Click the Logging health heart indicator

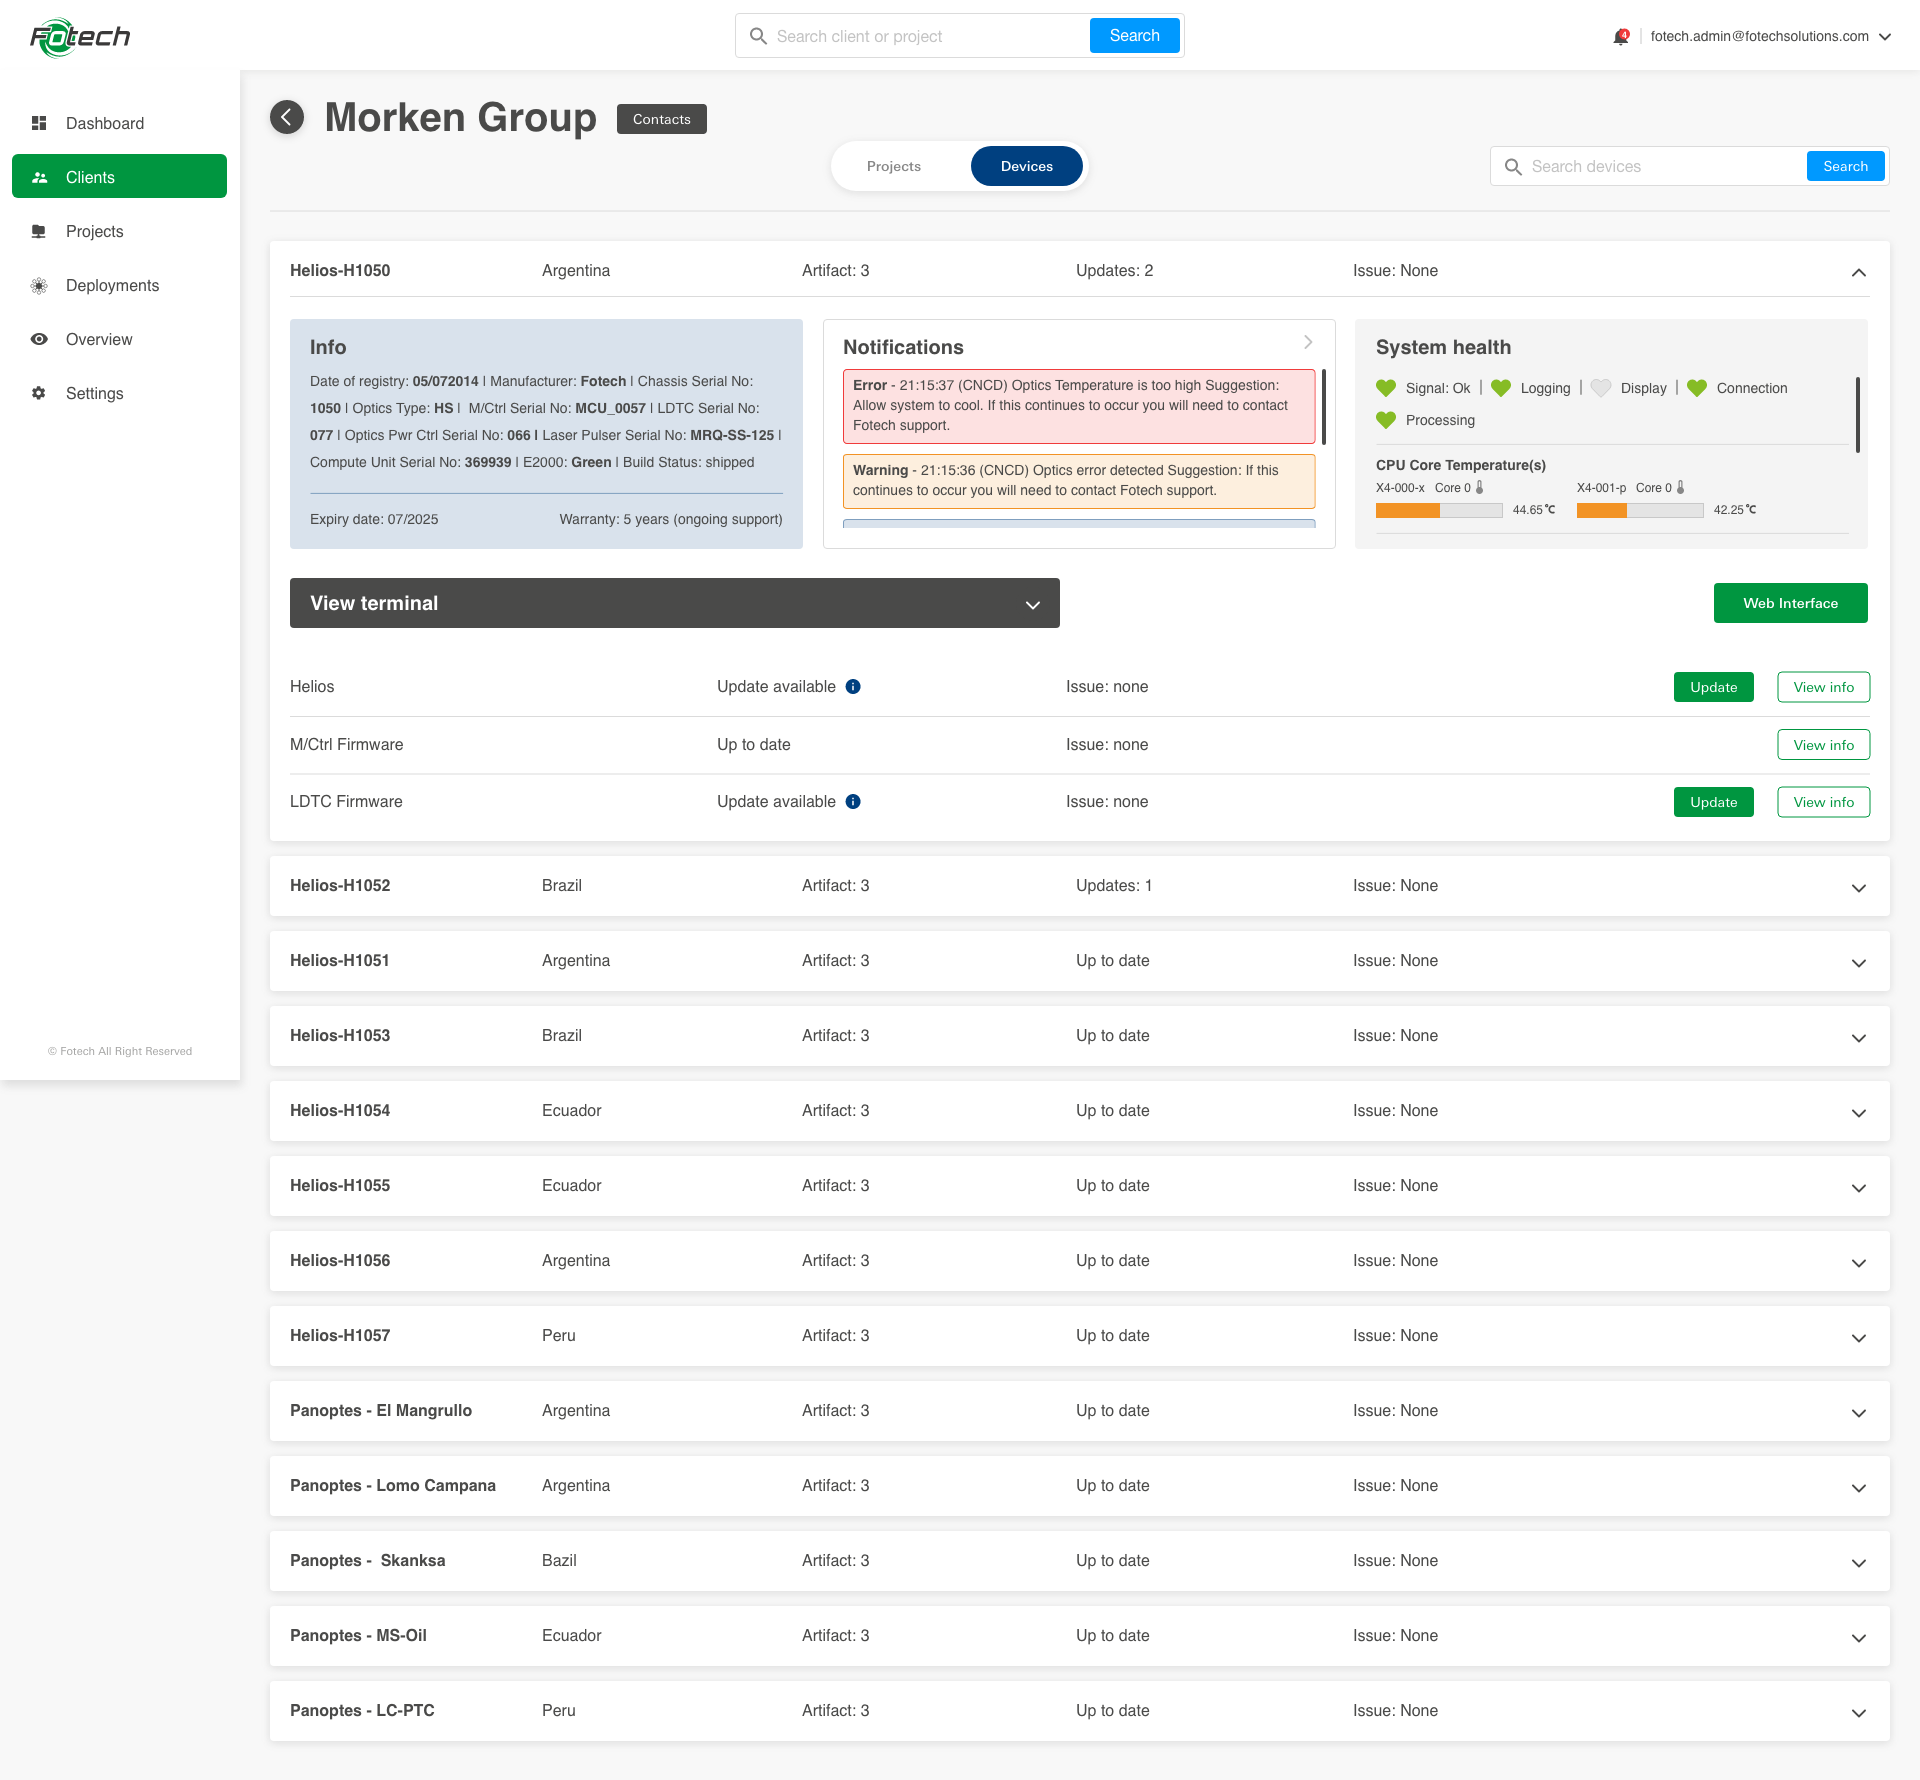(x=1501, y=388)
